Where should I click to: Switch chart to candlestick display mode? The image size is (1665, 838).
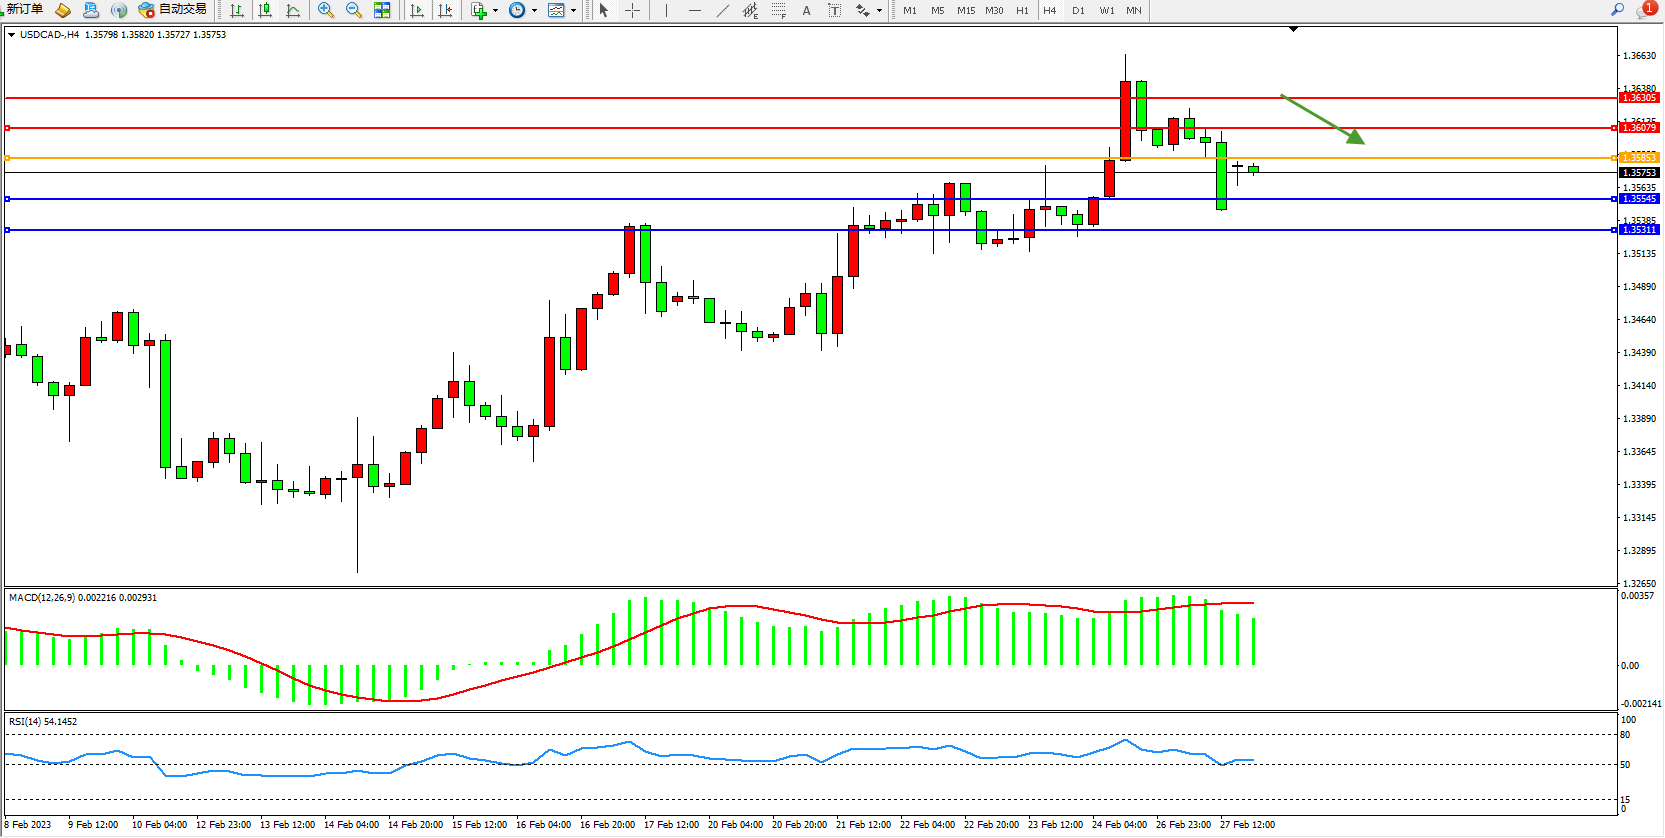[x=265, y=10]
